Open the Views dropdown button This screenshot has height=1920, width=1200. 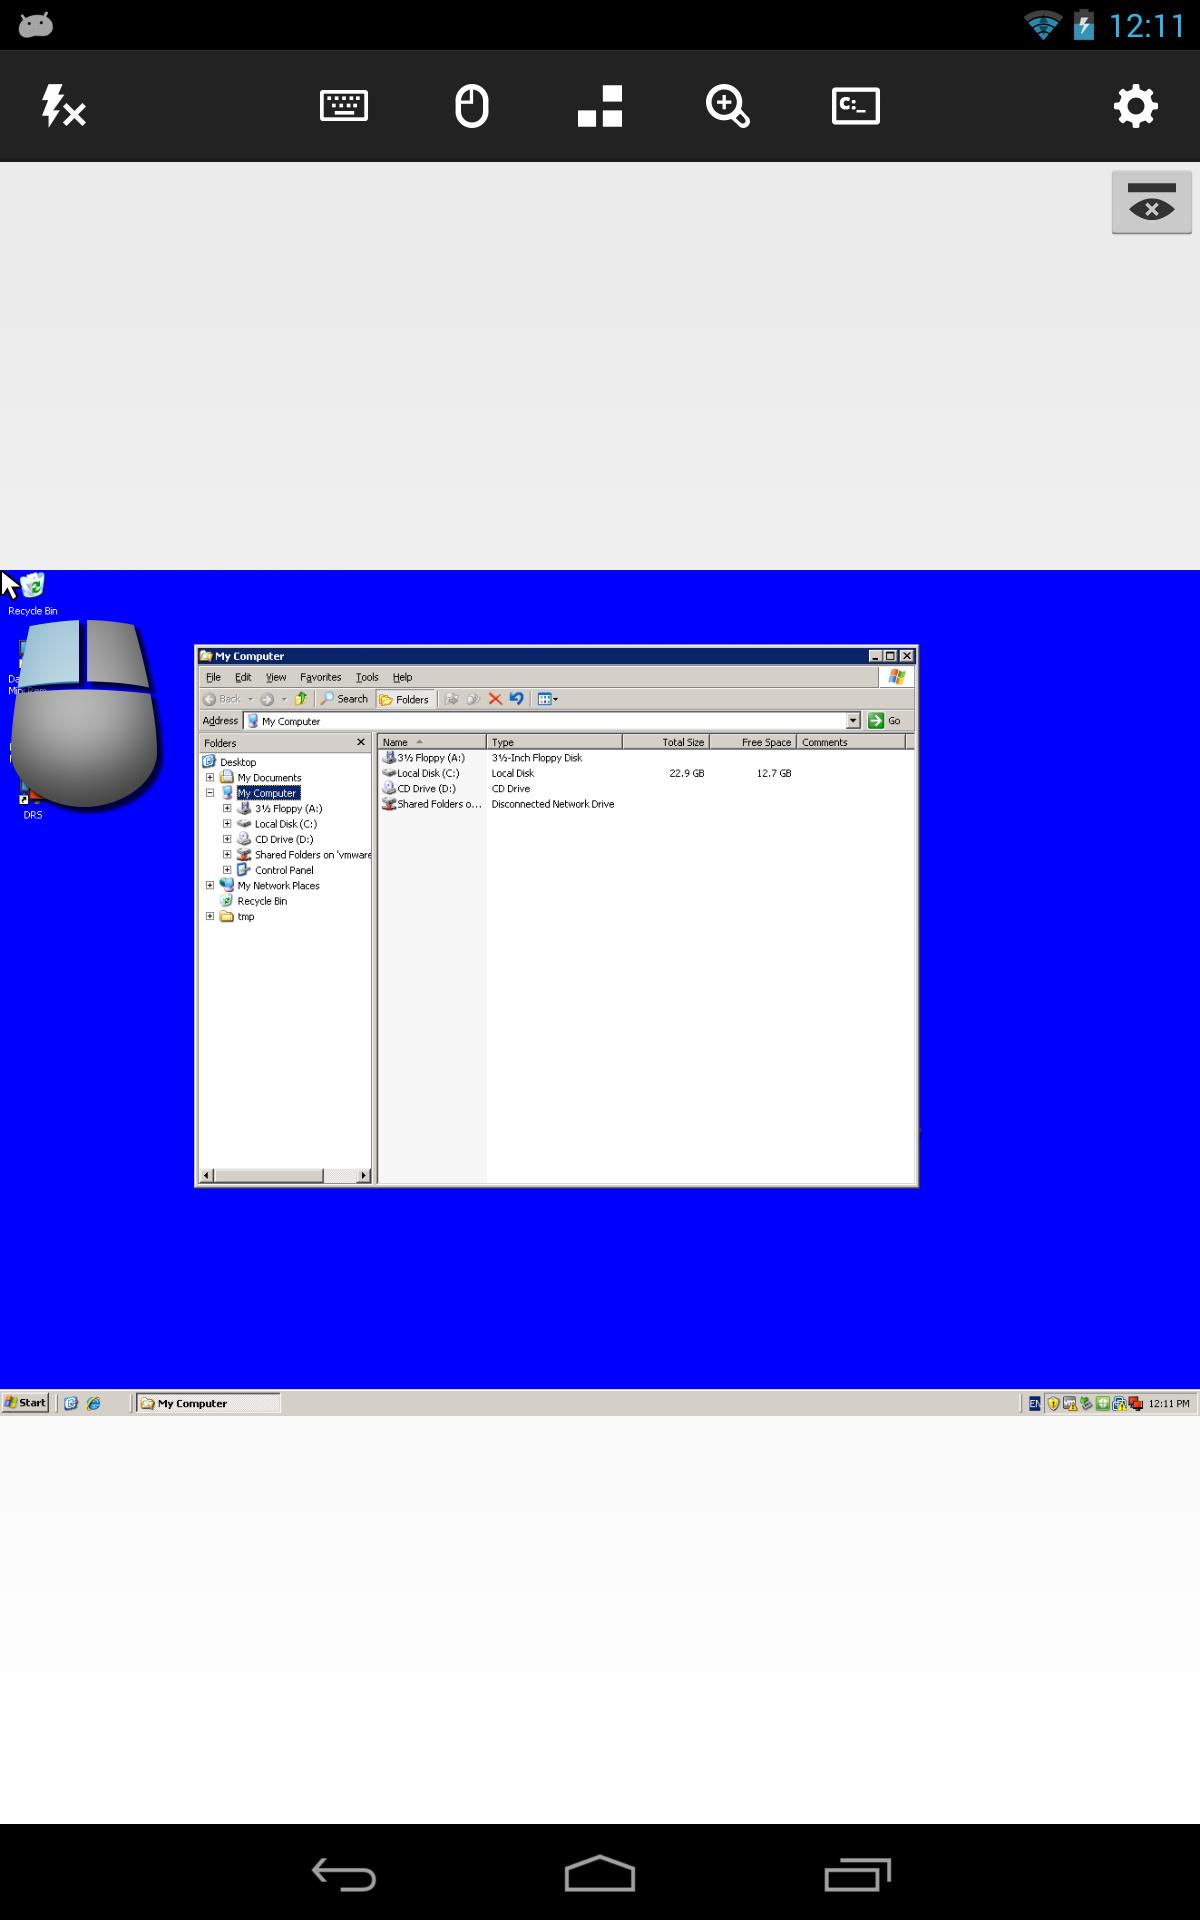tap(547, 699)
